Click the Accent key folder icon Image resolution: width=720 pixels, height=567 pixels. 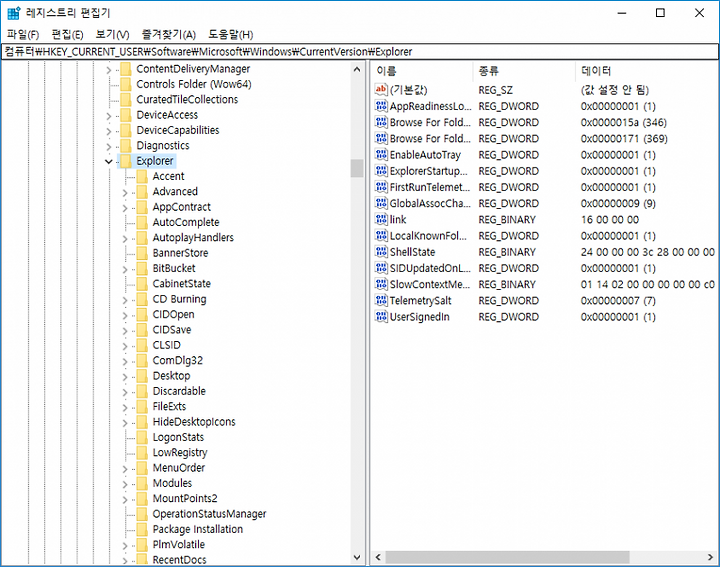pyautogui.click(x=142, y=176)
